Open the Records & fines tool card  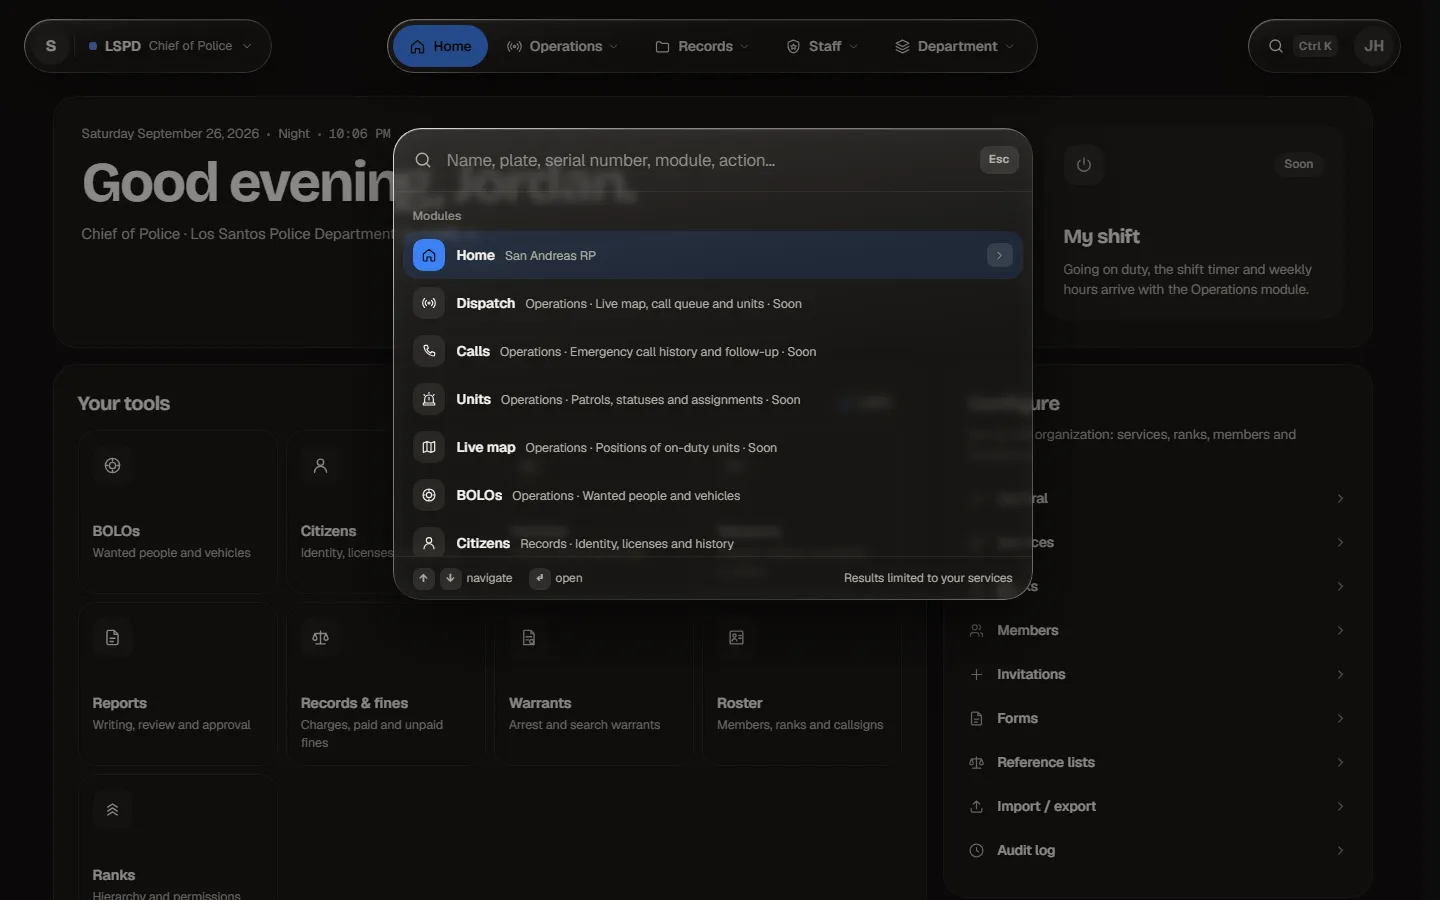point(386,684)
